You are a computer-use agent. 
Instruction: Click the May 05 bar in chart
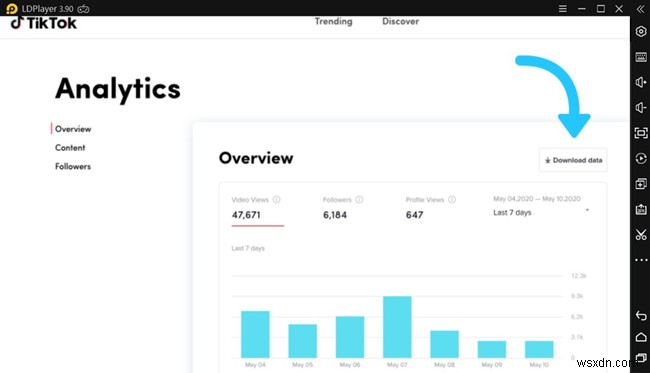[303, 341]
